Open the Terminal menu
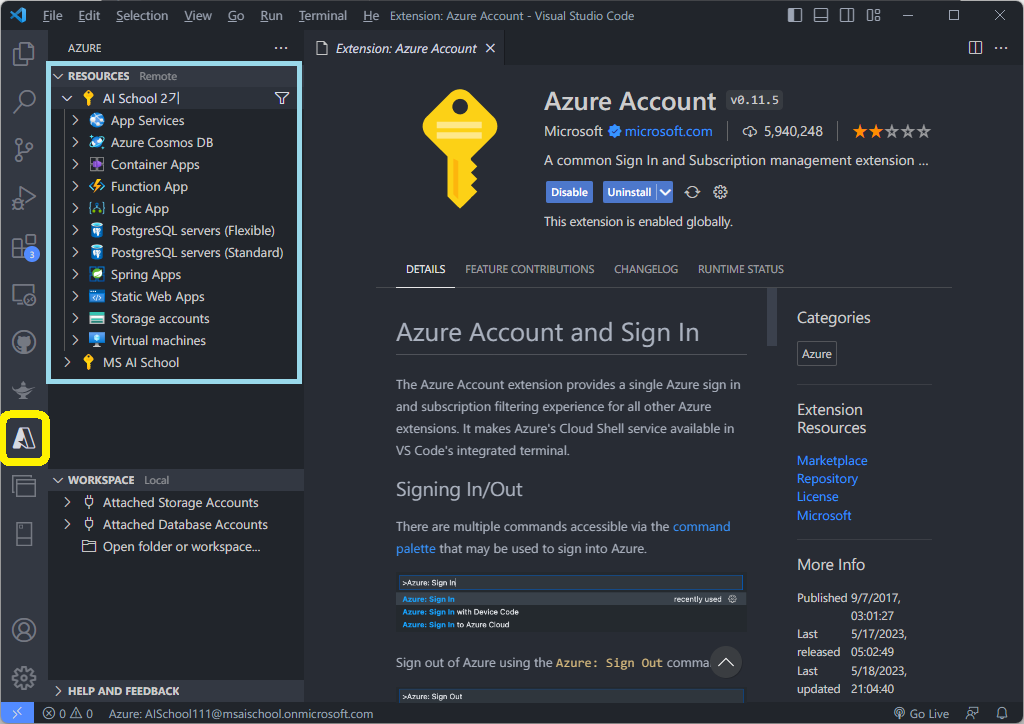 click(323, 16)
